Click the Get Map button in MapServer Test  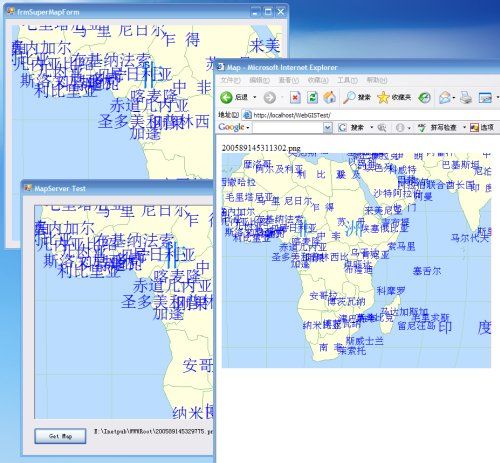(x=60, y=436)
